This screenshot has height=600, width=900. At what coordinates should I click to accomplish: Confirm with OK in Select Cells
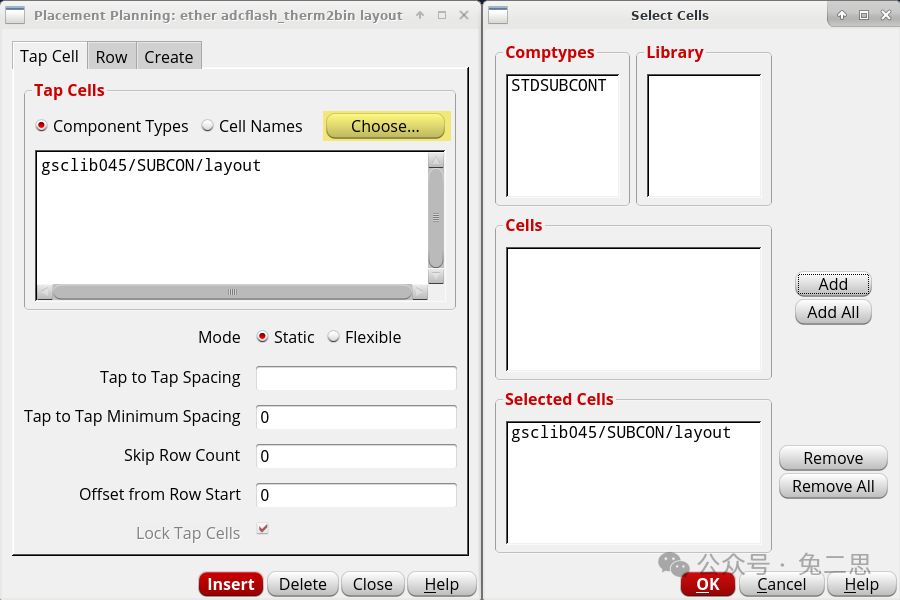tap(708, 584)
